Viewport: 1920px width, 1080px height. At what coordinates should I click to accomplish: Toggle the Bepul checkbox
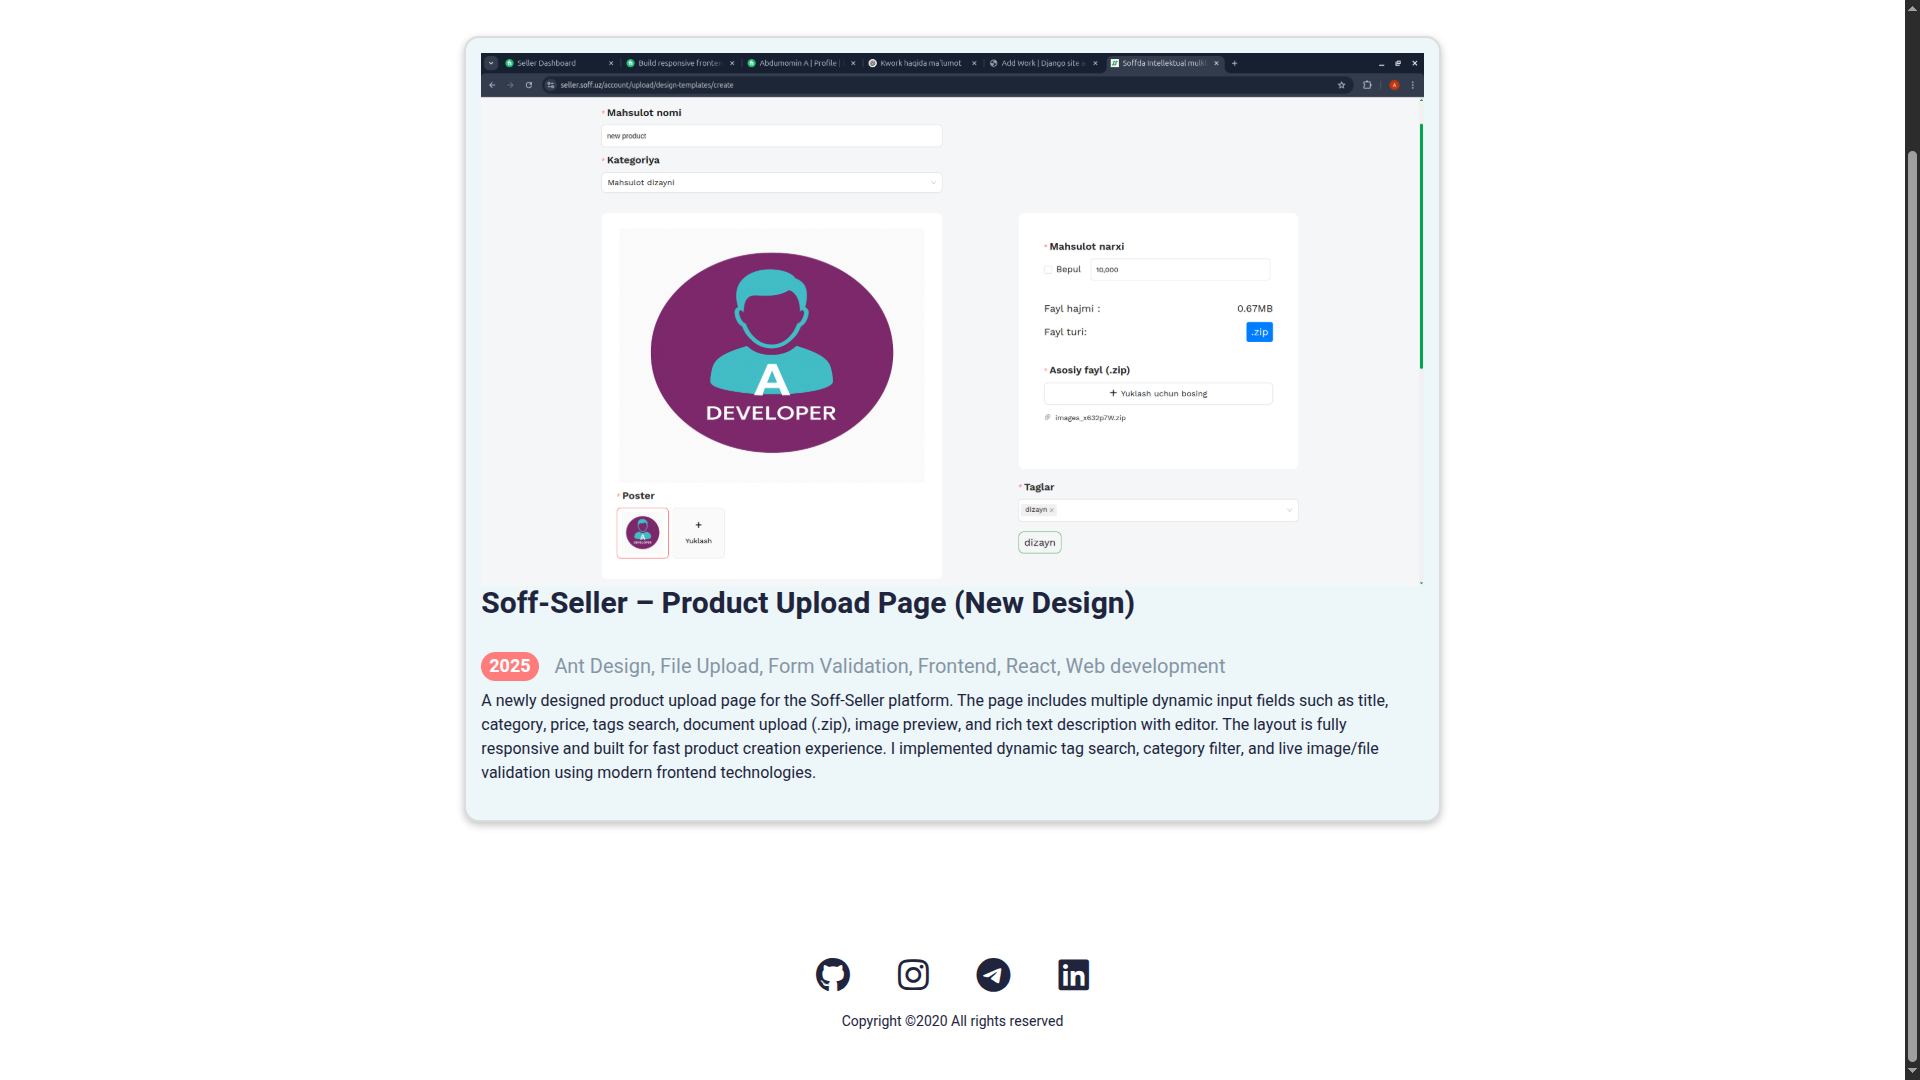point(1048,270)
